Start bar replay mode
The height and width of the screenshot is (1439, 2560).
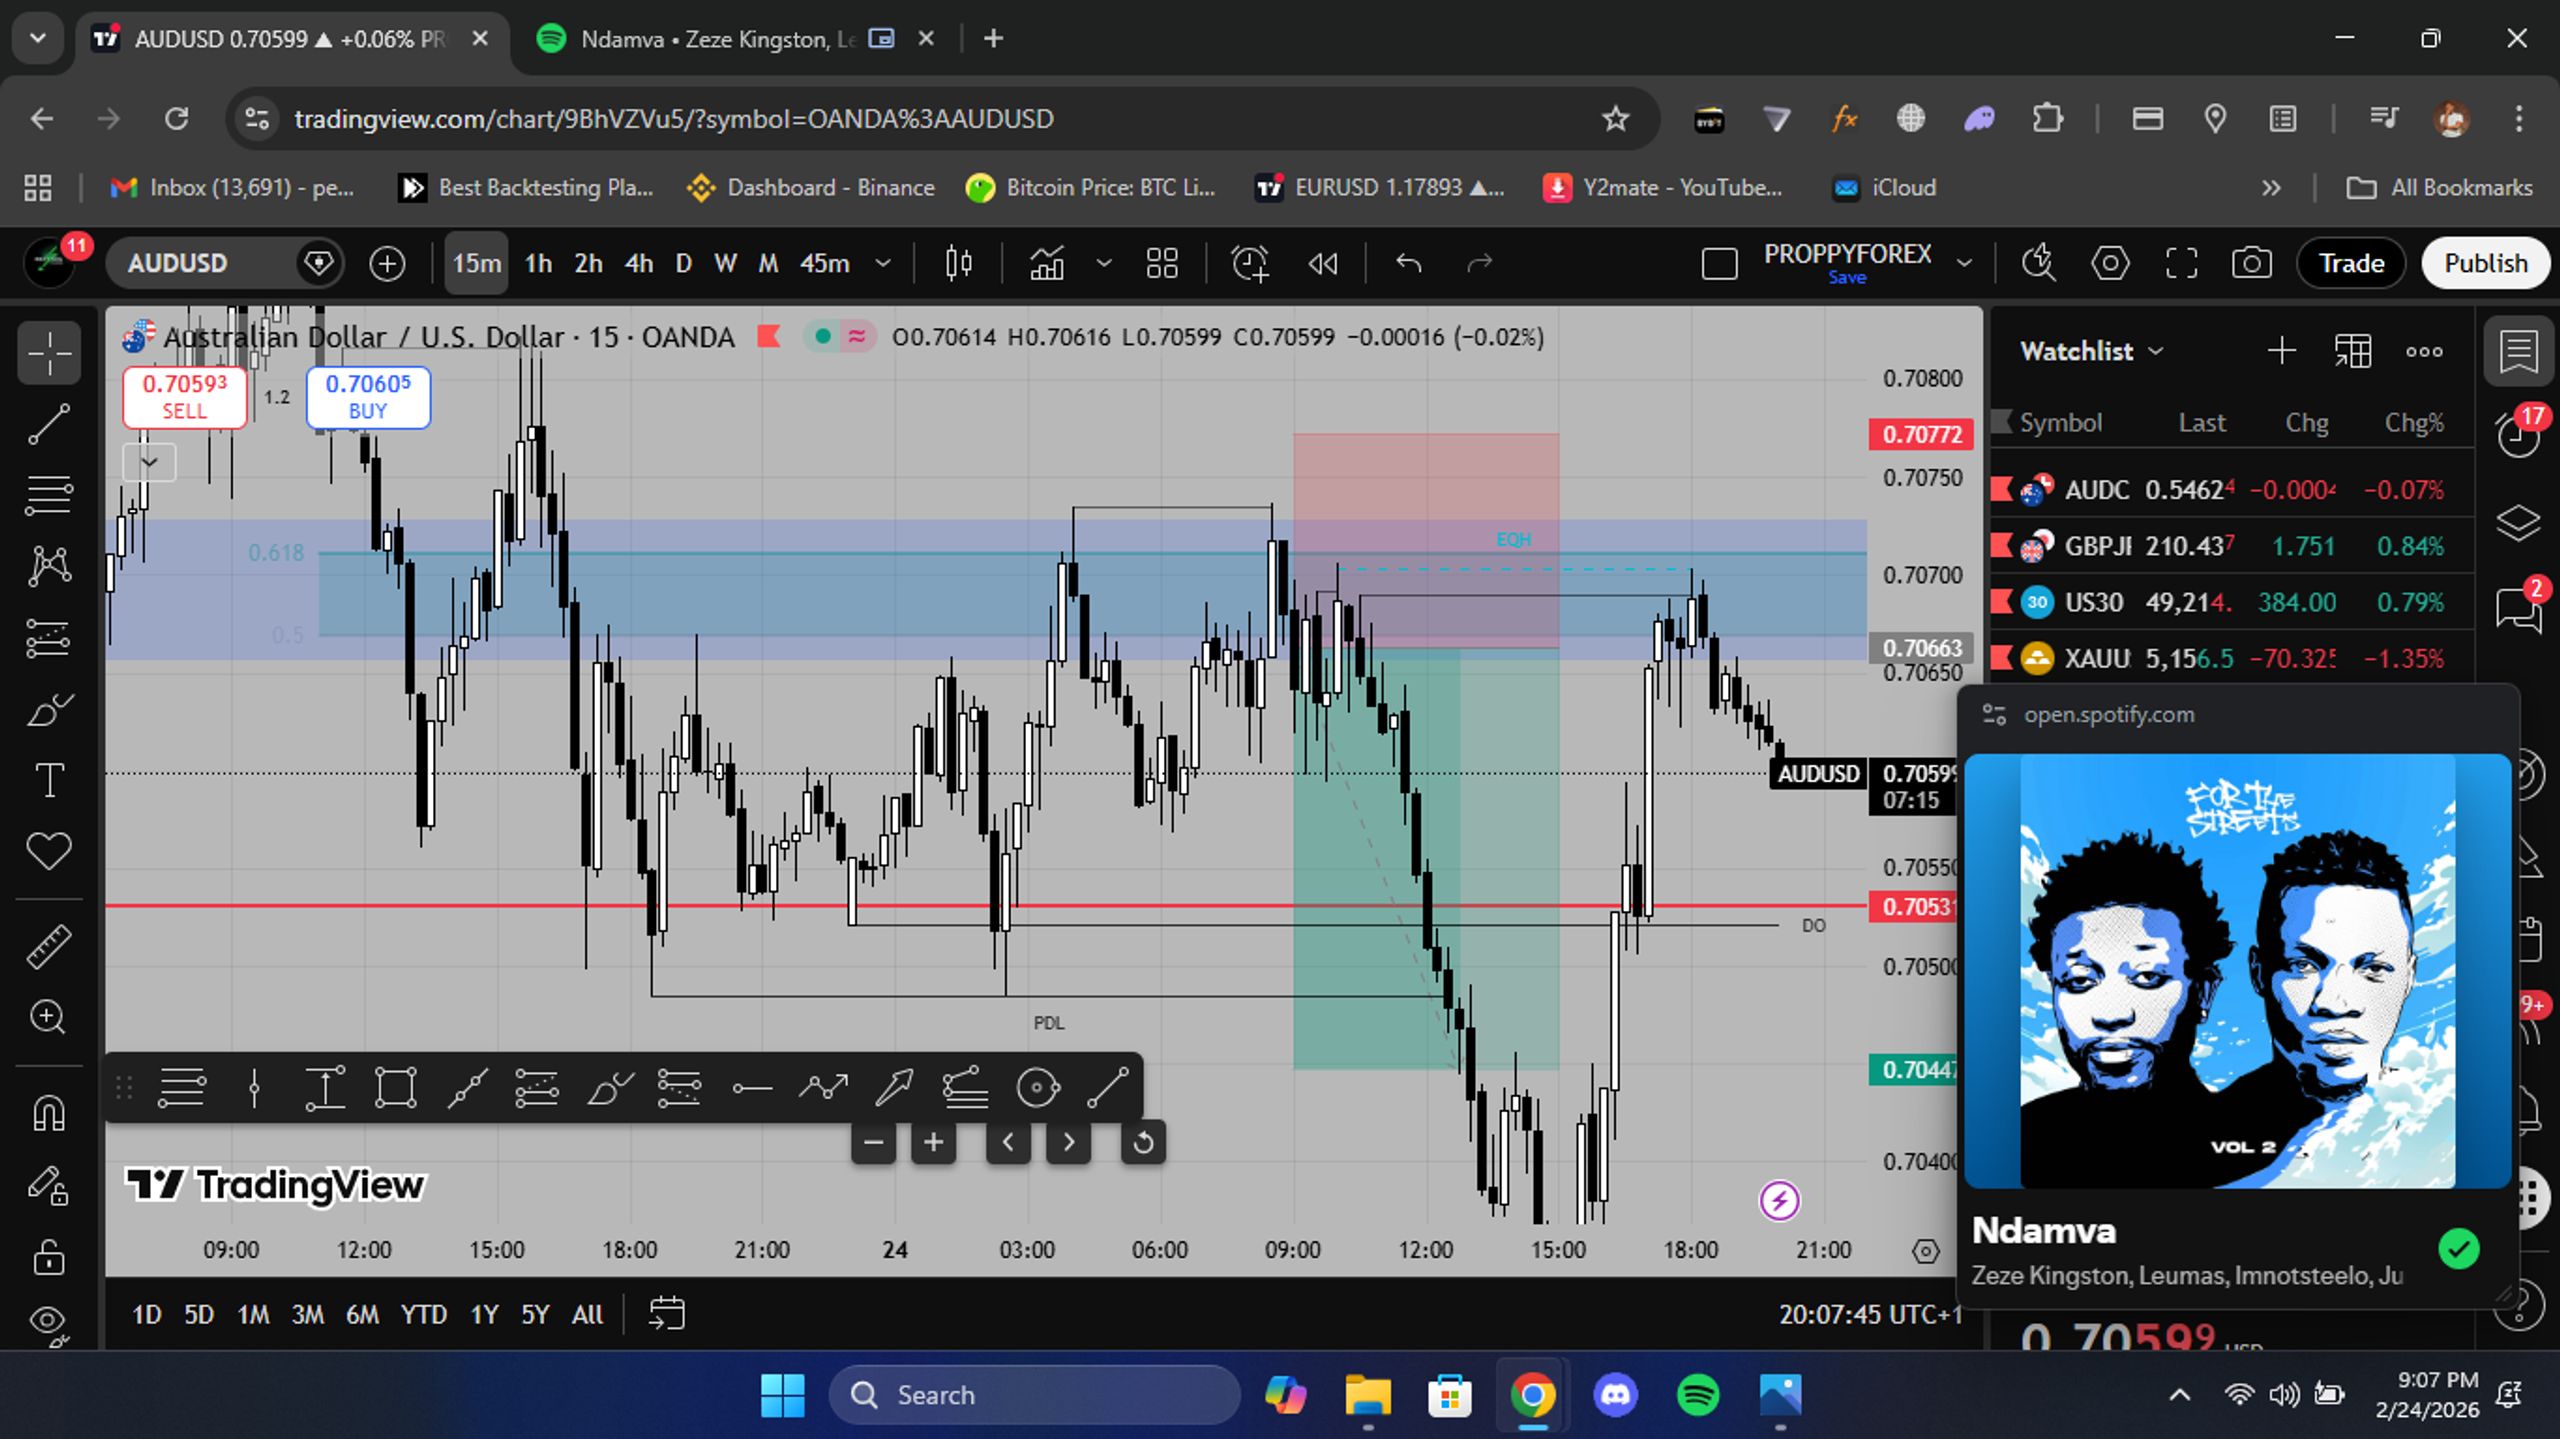click(1322, 263)
